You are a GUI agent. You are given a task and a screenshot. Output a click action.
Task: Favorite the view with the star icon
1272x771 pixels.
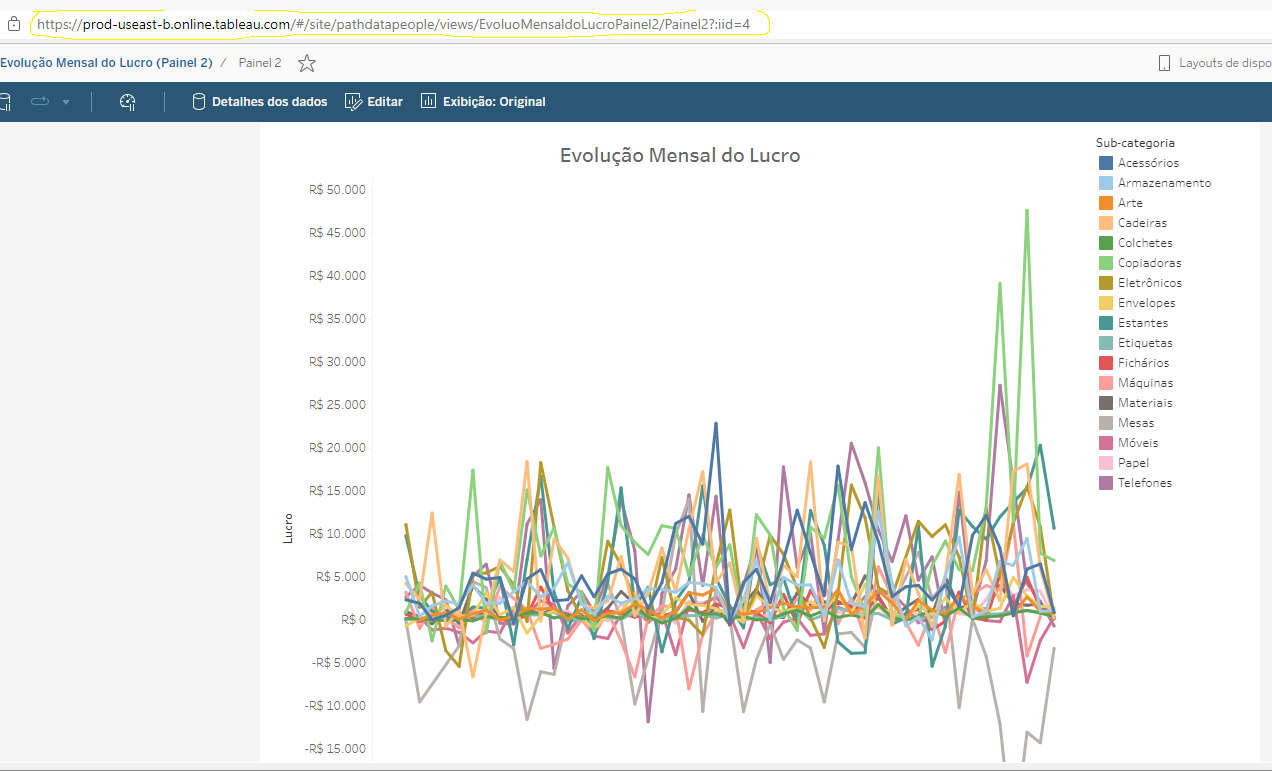click(307, 63)
